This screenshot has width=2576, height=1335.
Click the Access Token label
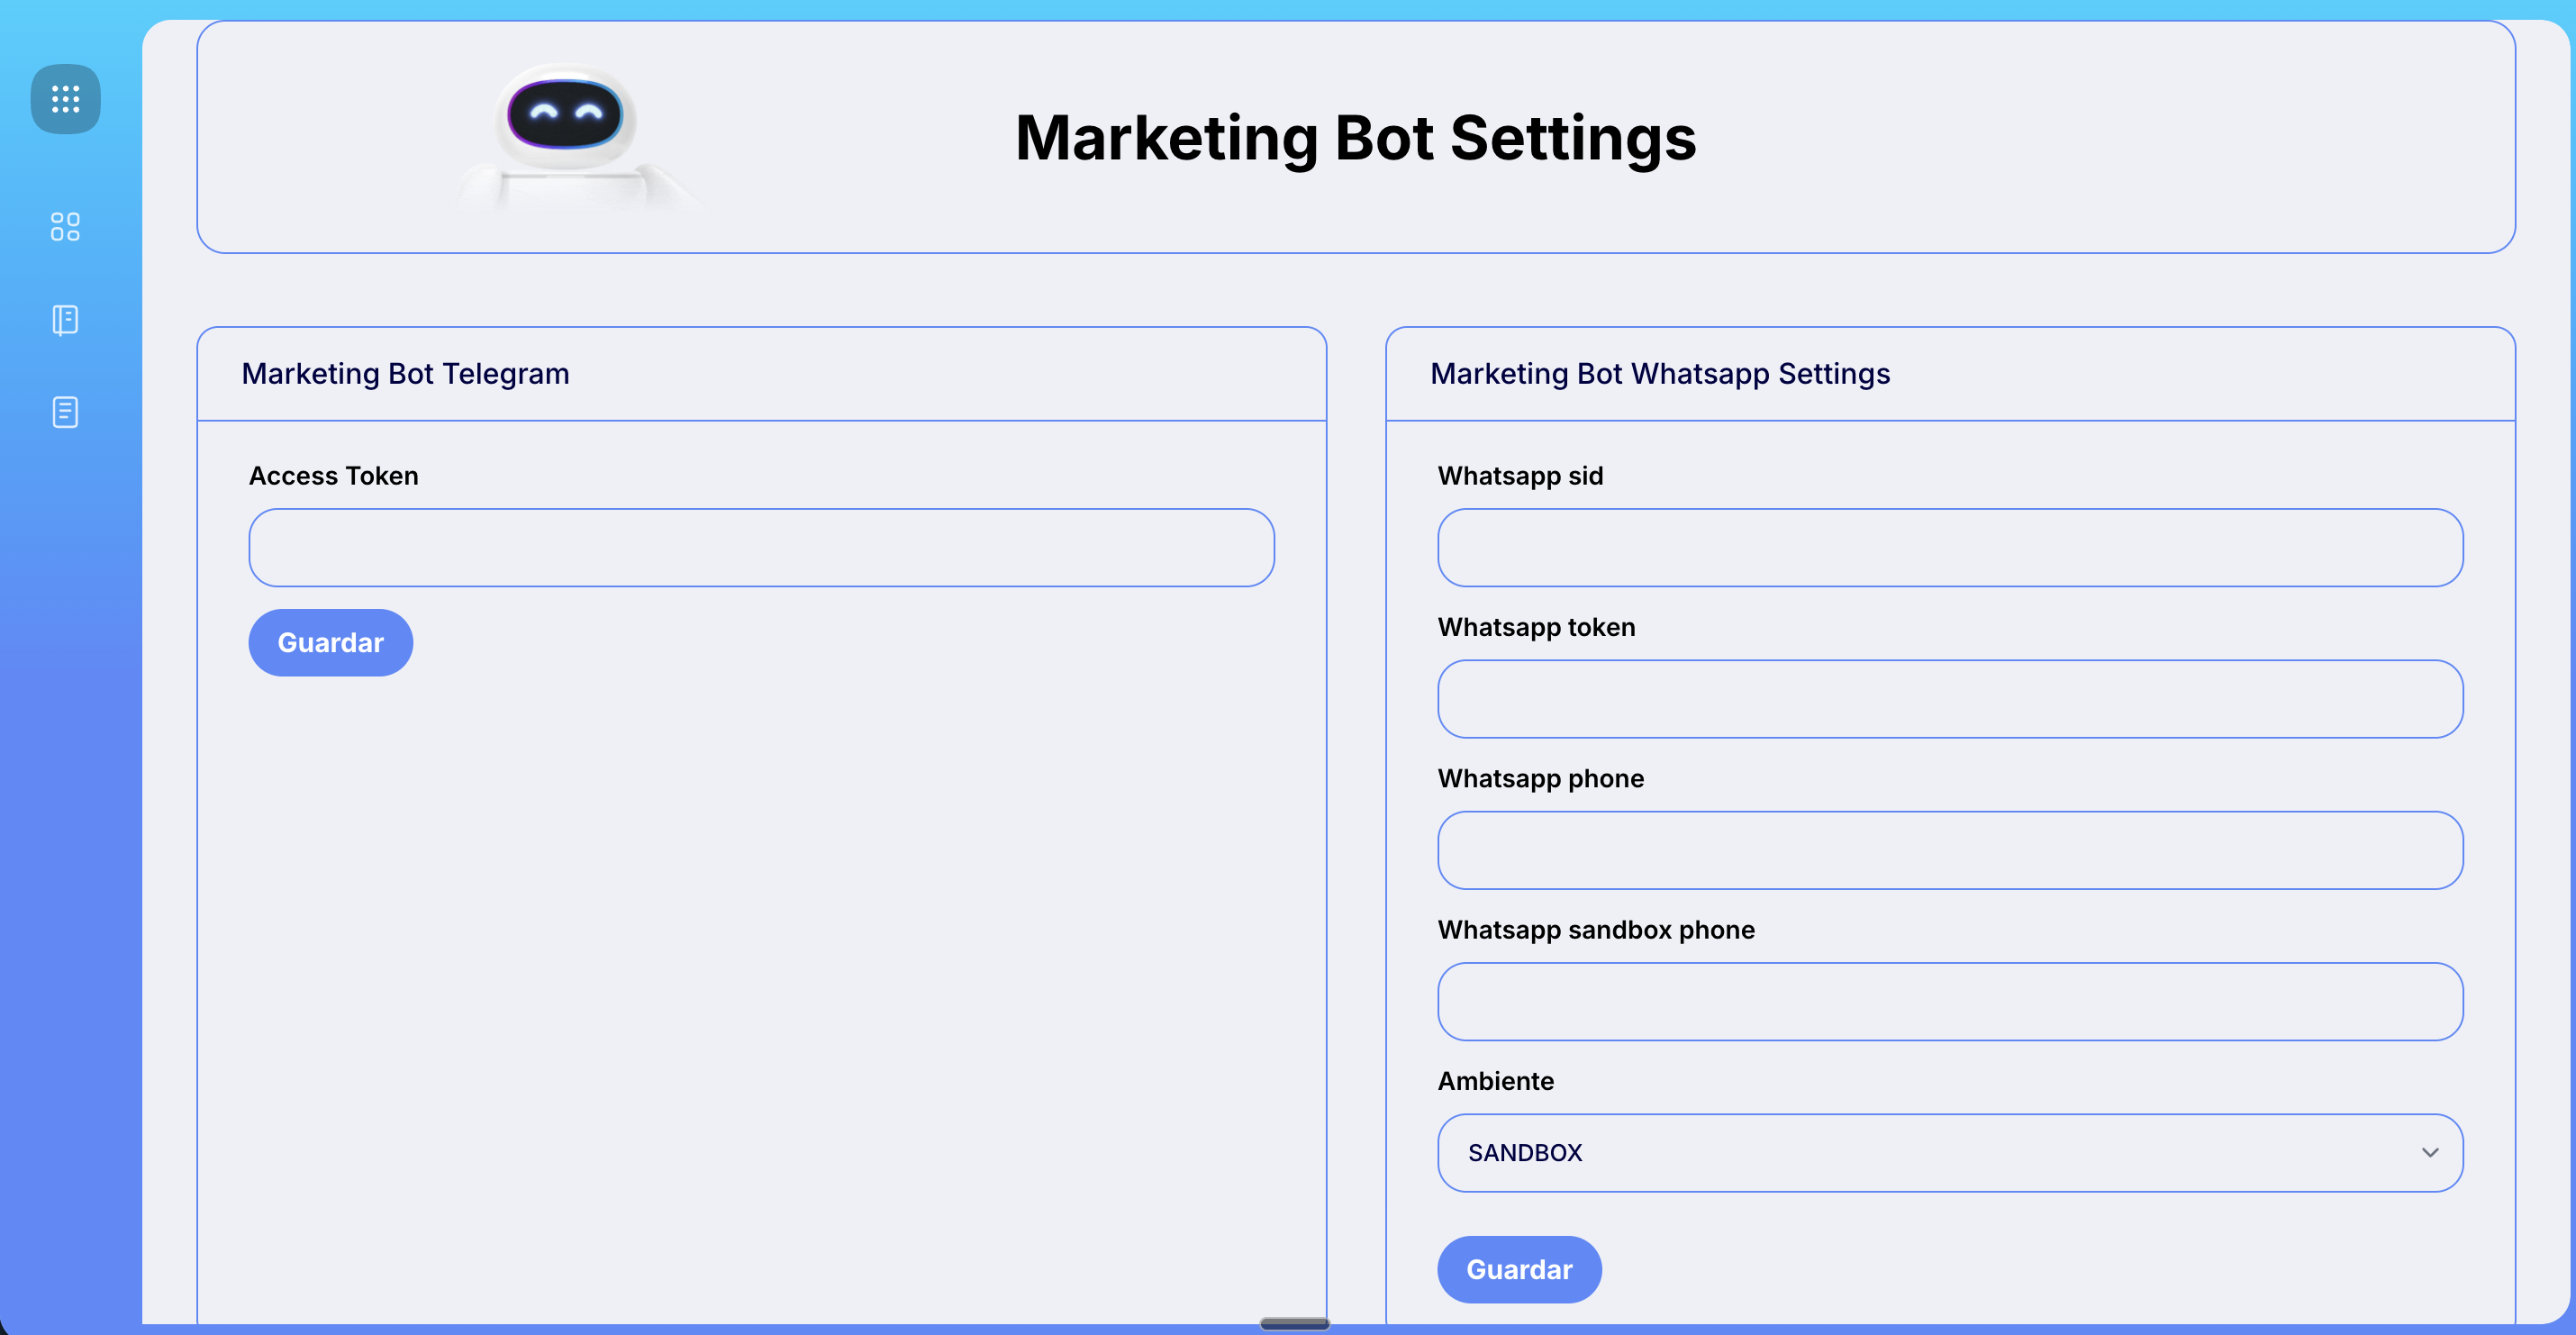click(x=333, y=476)
